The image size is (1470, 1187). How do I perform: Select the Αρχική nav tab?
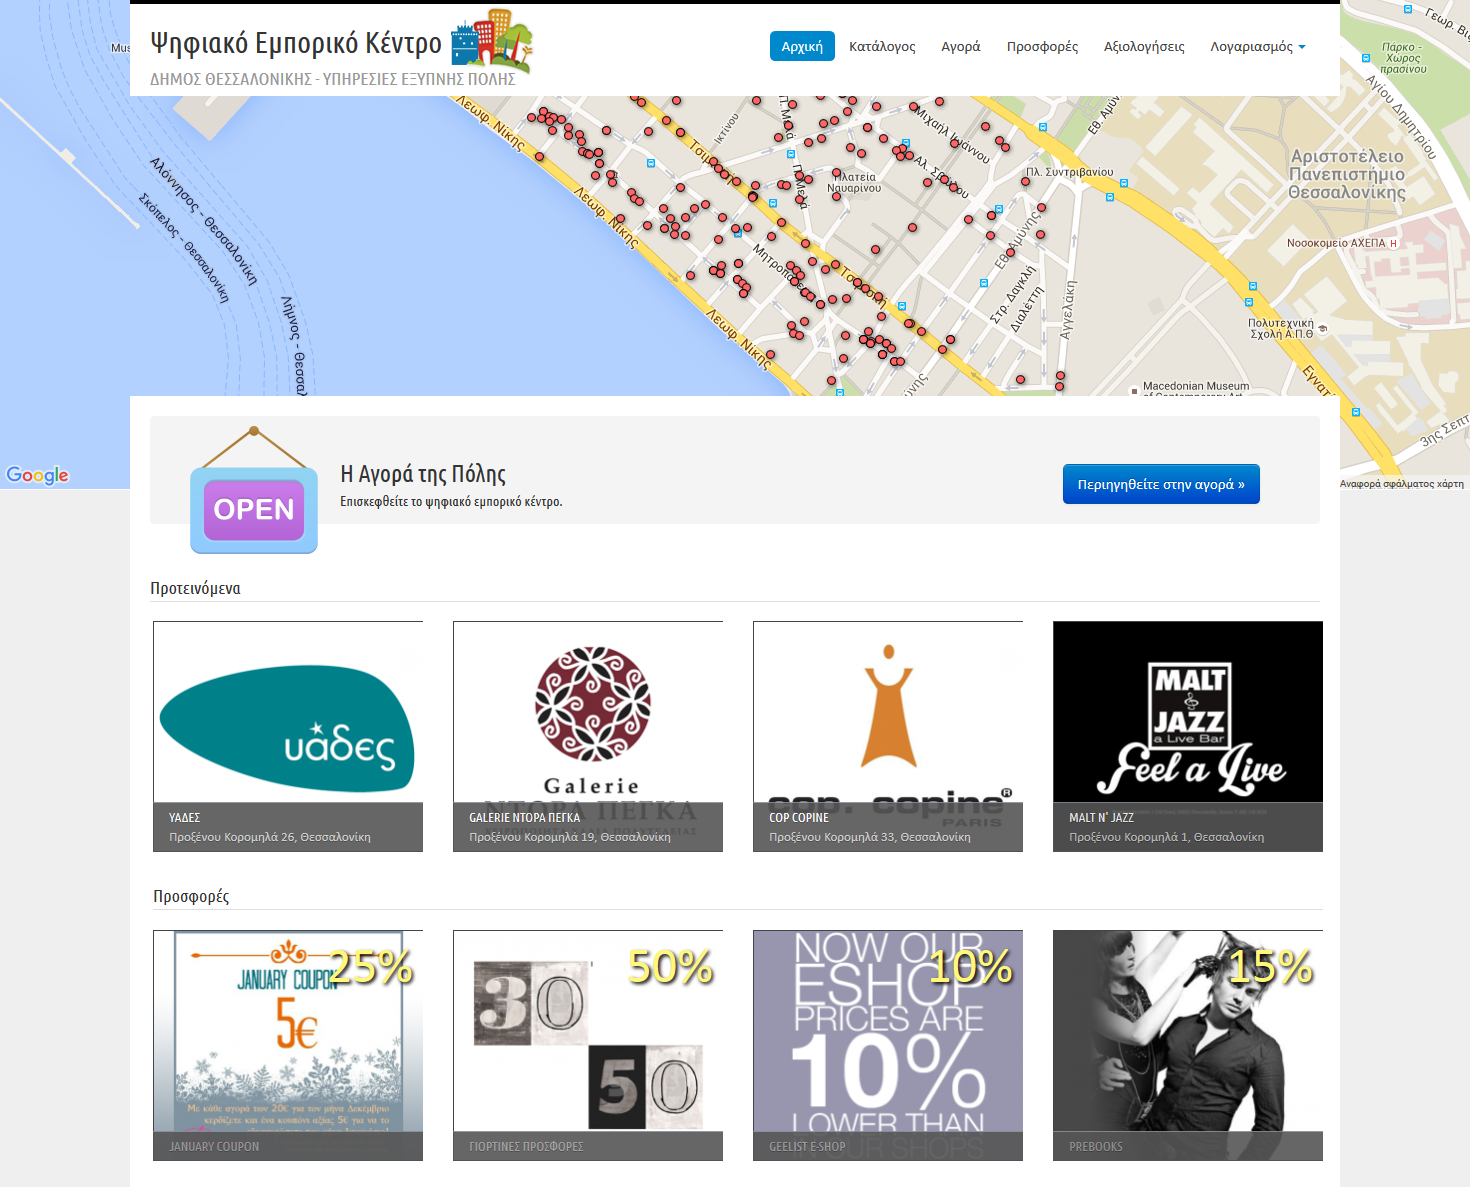click(802, 46)
